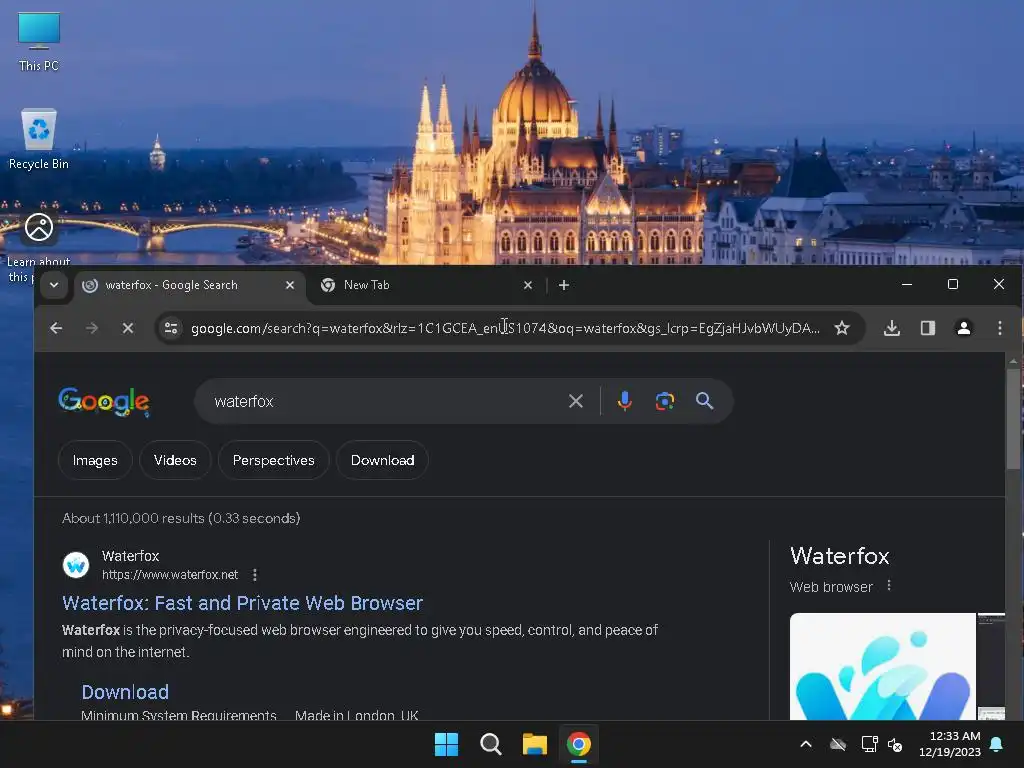This screenshot has height=768, width=1024.
Task: Open the Windows Start menu
Action: [447, 744]
